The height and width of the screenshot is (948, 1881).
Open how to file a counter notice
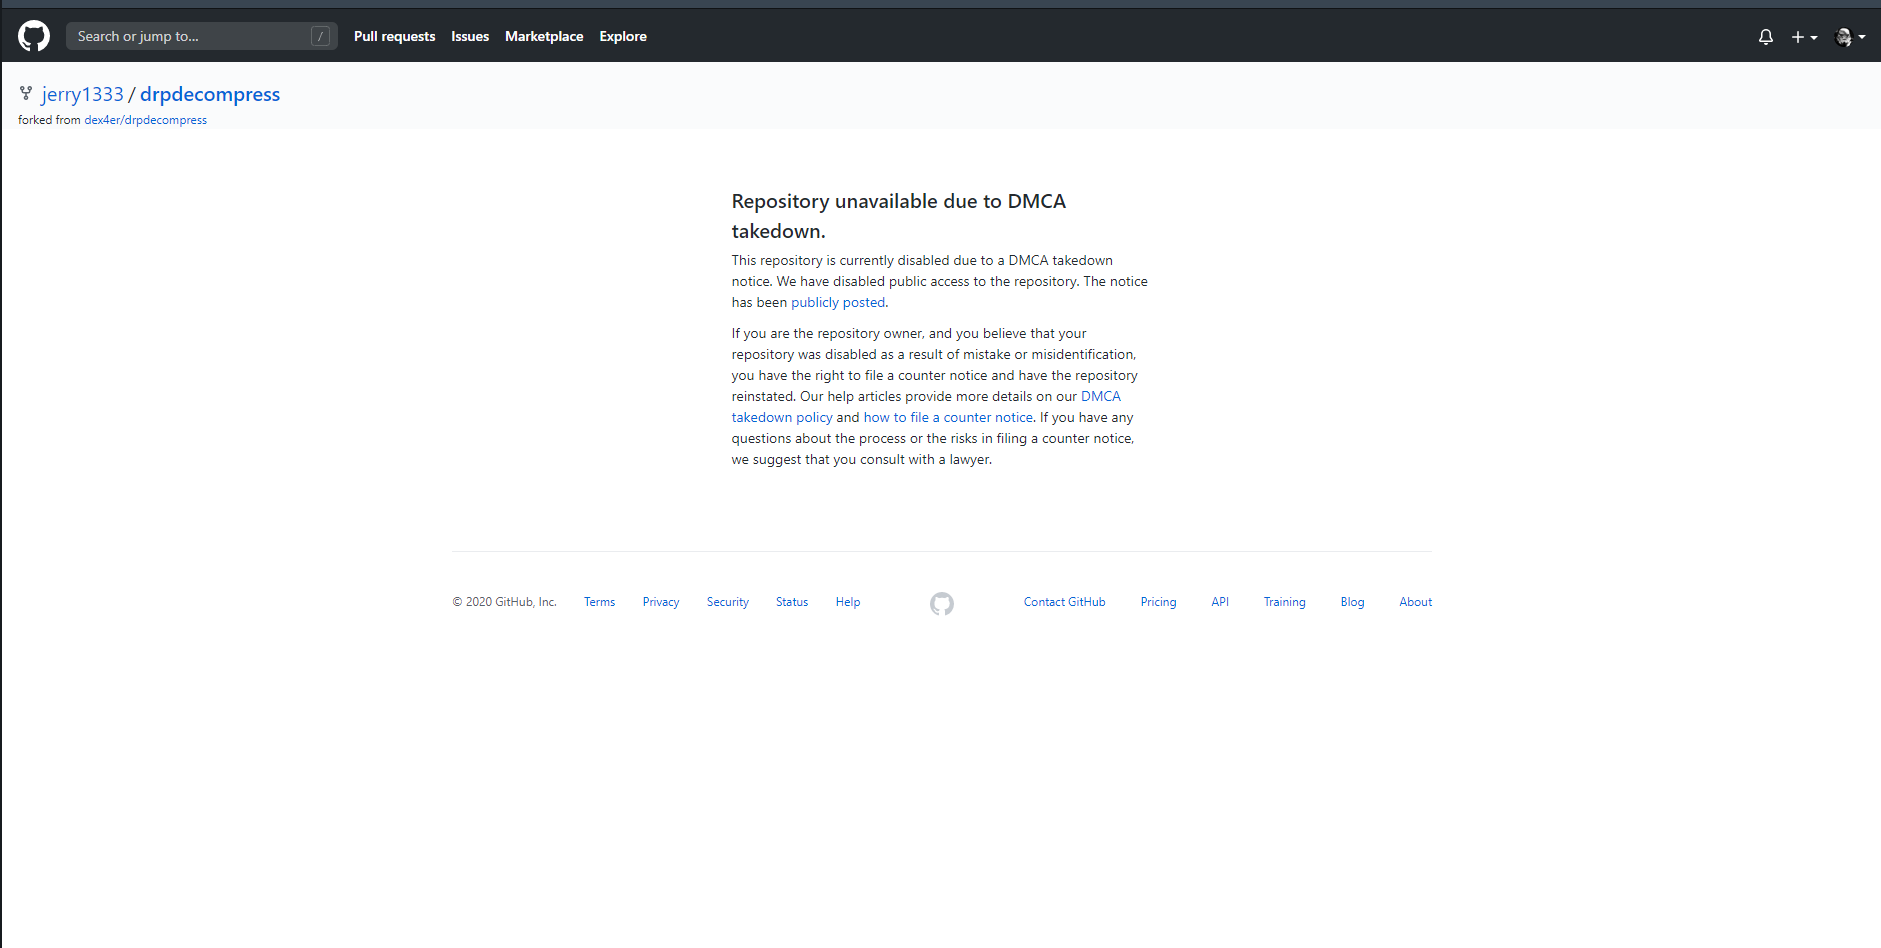pyautogui.click(x=947, y=417)
